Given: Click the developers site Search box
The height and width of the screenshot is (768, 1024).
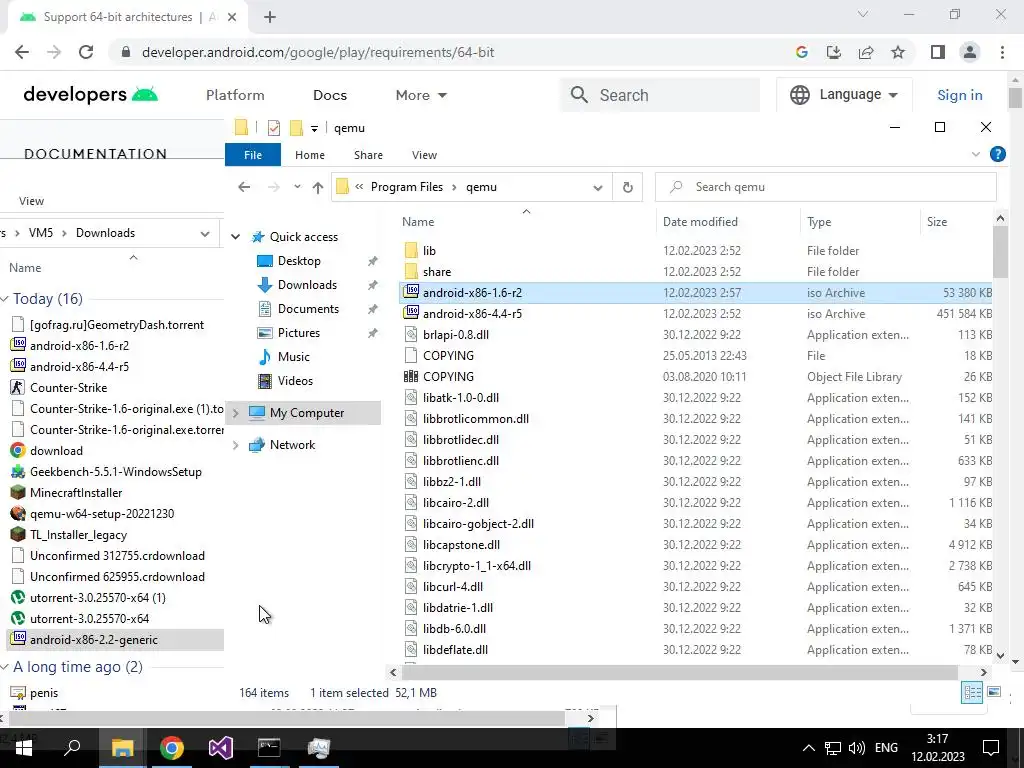Looking at the screenshot, I should 660,95.
